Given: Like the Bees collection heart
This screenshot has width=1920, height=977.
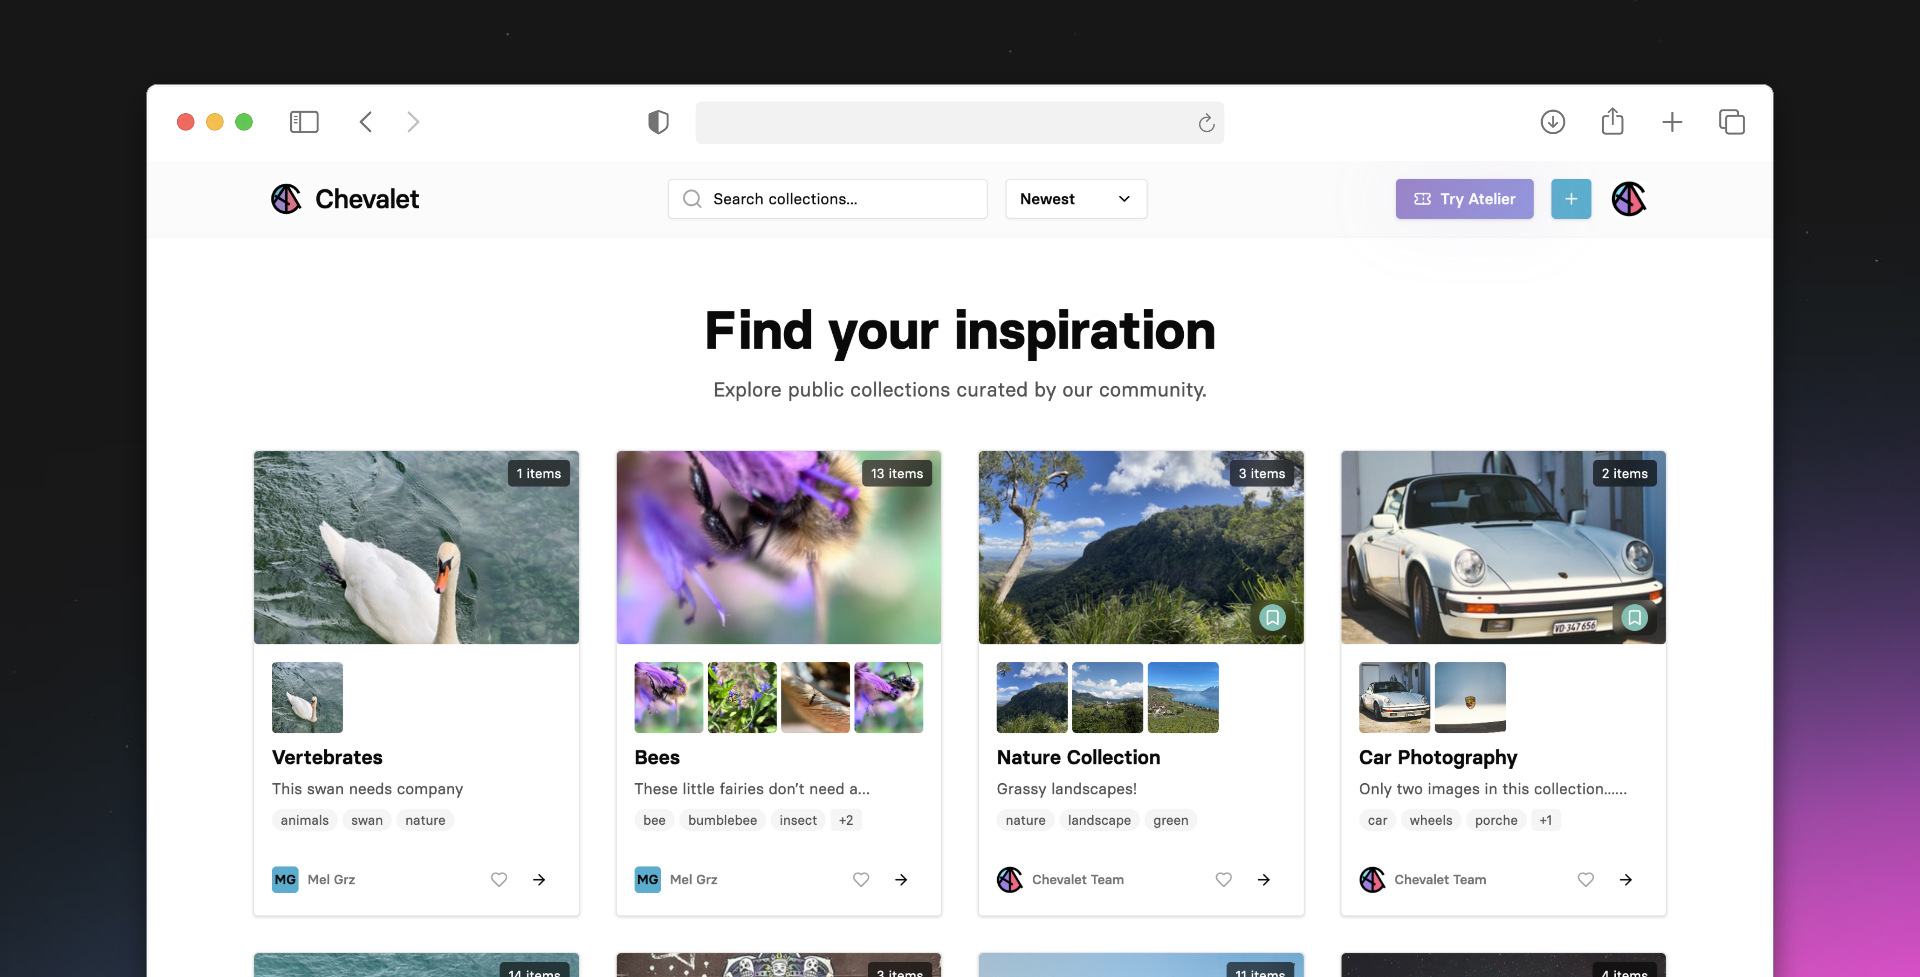Looking at the screenshot, I should point(861,880).
